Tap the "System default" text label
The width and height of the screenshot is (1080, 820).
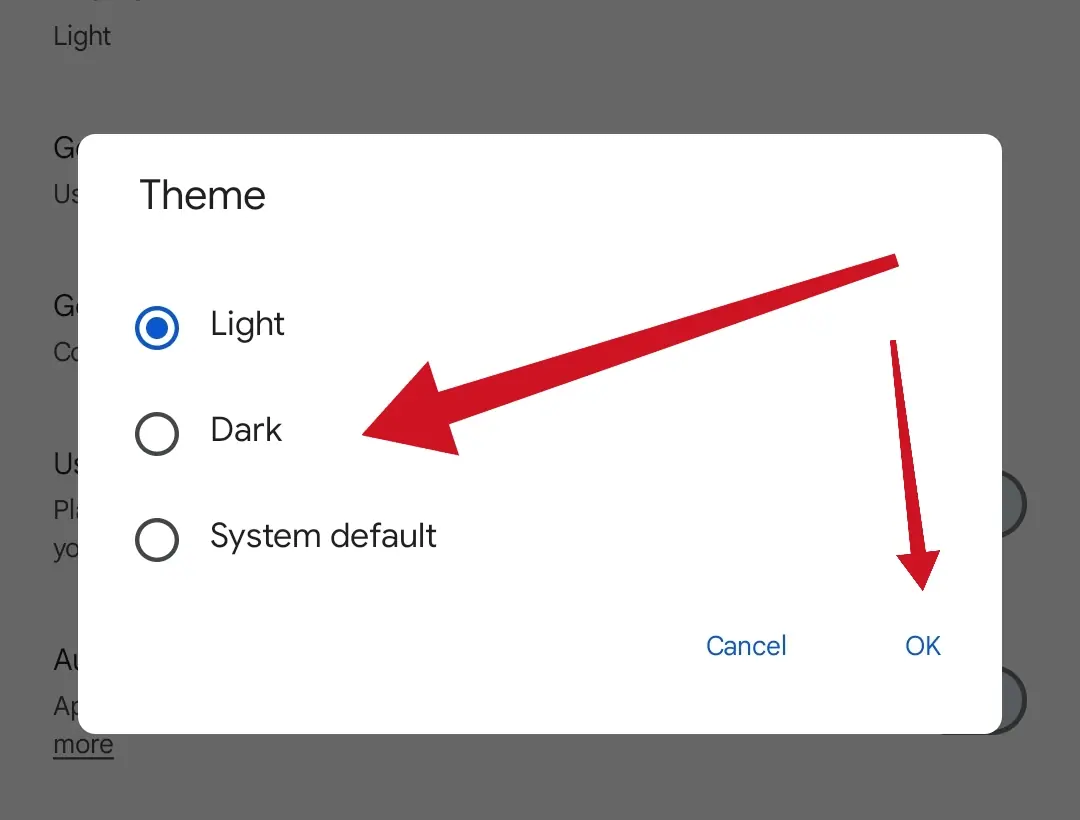coord(323,536)
